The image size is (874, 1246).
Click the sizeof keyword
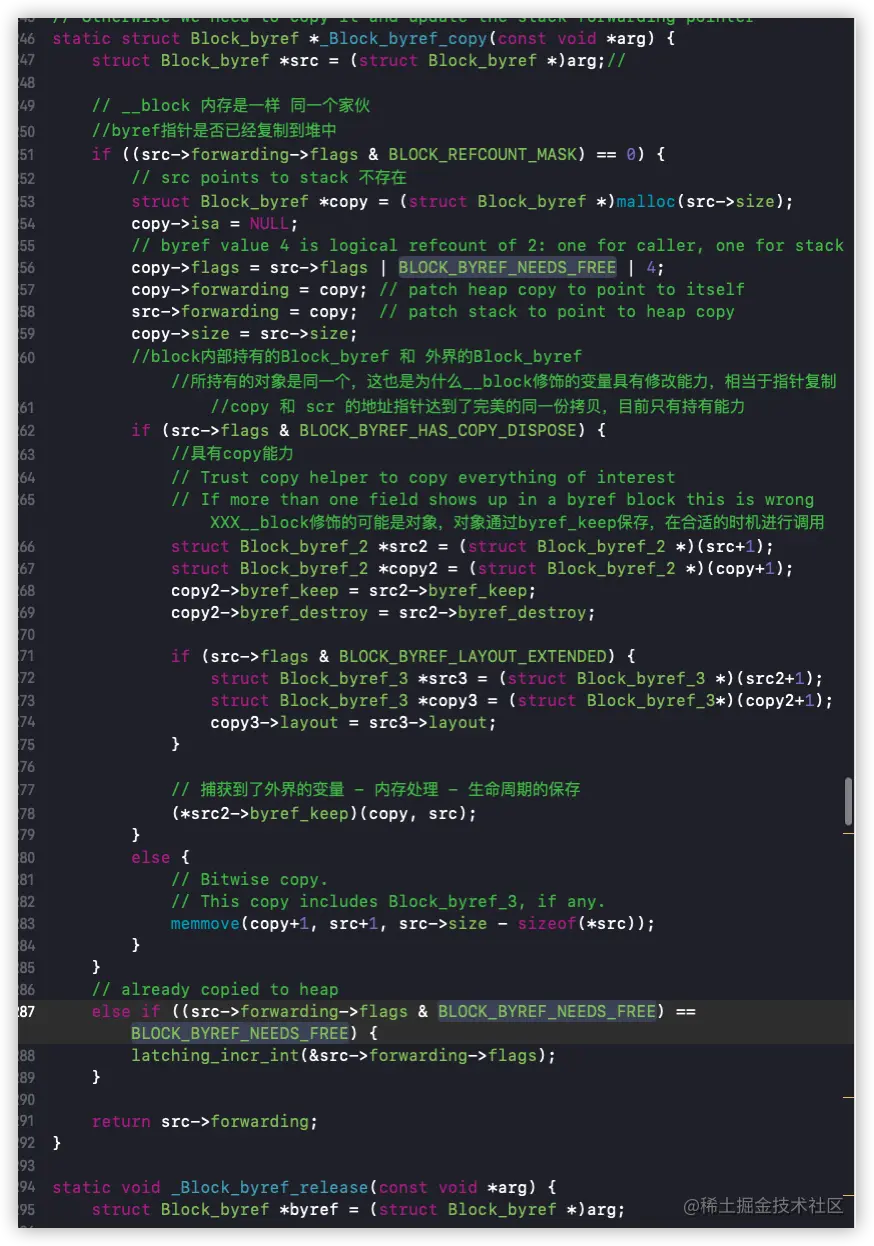pos(547,923)
